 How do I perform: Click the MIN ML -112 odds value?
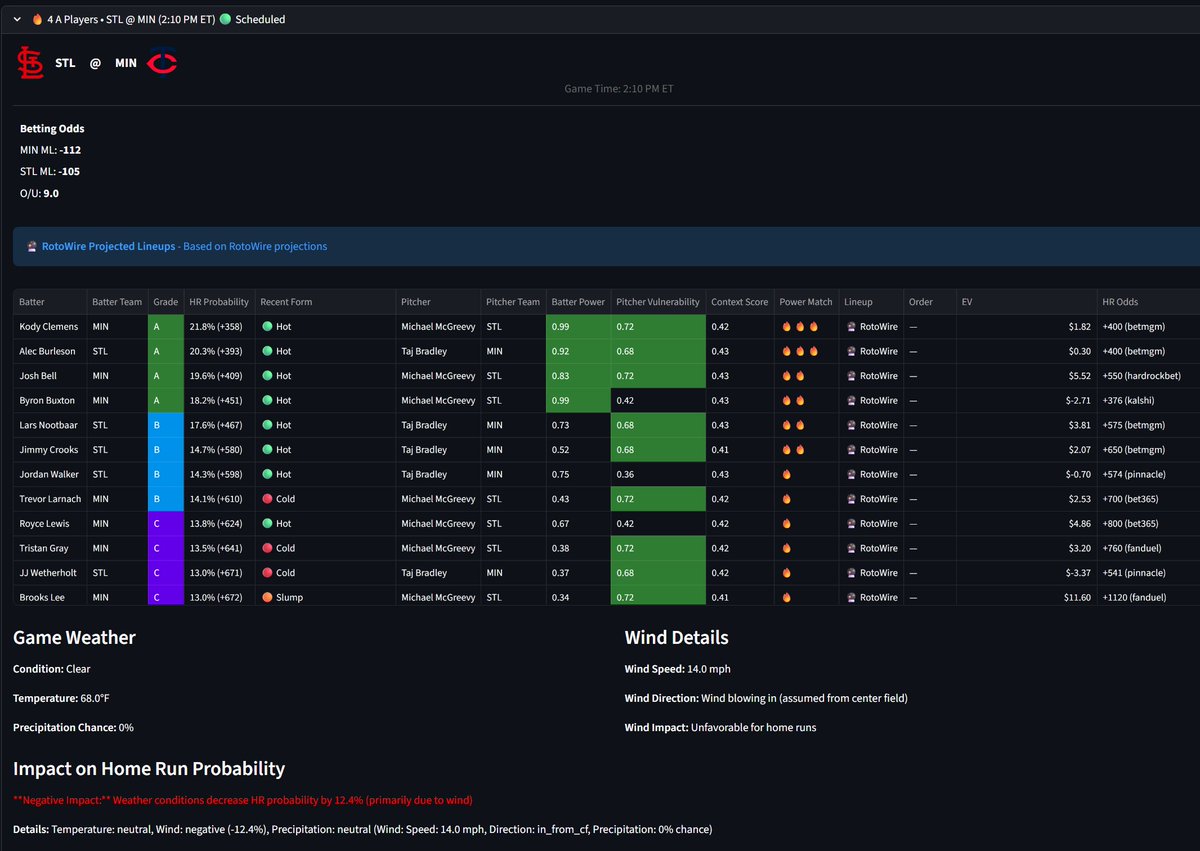click(70, 150)
